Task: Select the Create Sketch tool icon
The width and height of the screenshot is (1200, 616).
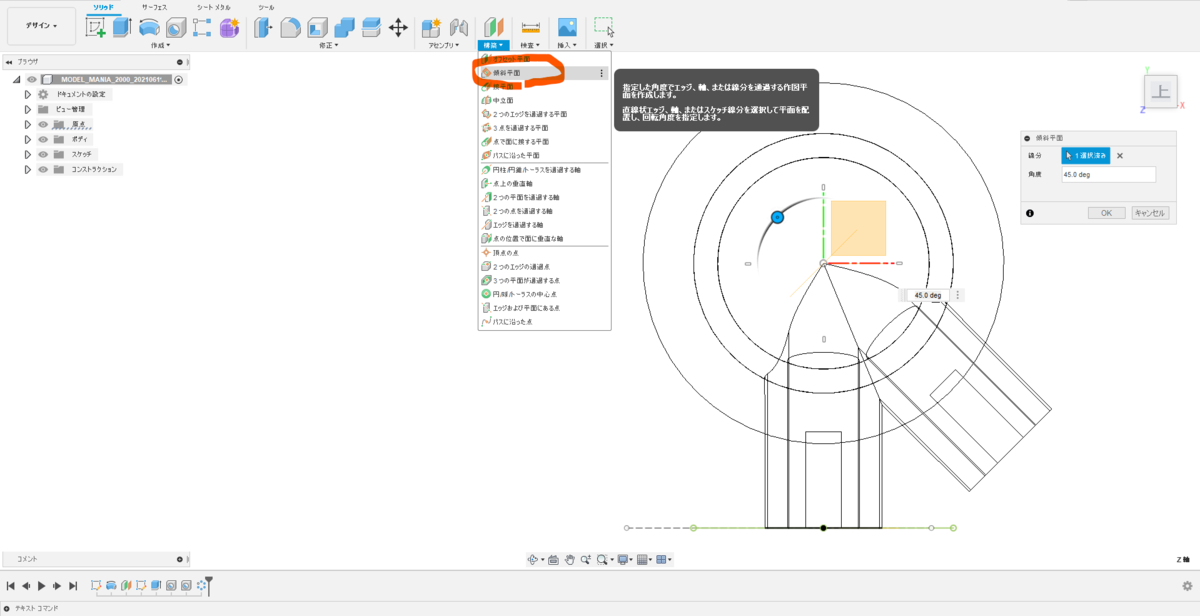Action: [x=96, y=28]
